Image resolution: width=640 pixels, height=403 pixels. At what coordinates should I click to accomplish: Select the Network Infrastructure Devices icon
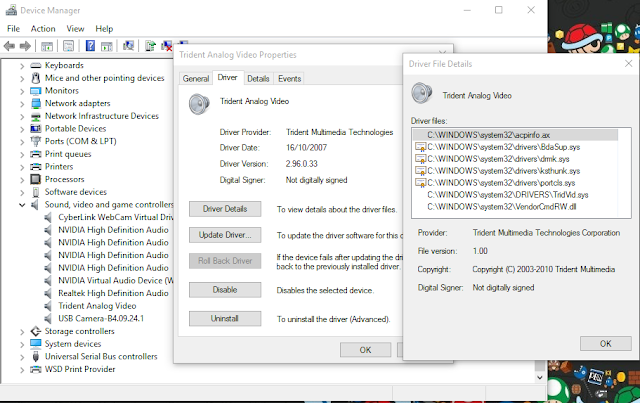click(36, 116)
